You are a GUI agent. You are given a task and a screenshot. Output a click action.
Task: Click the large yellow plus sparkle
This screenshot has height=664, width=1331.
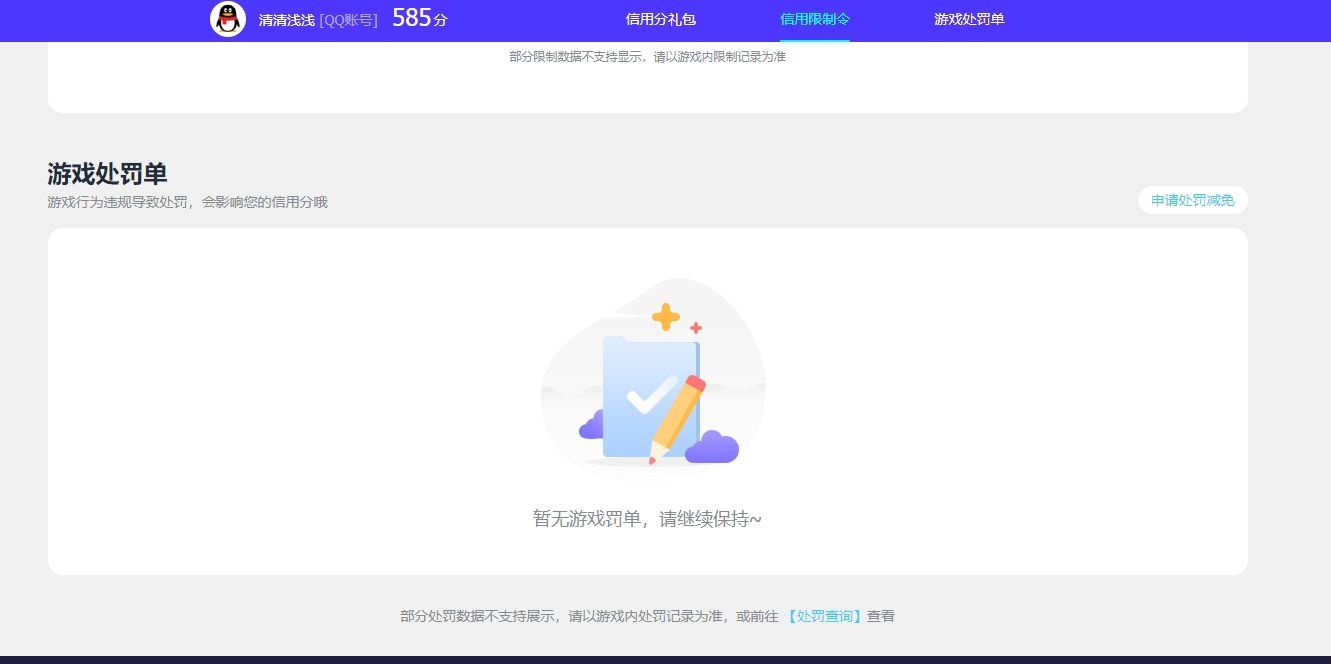click(x=665, y=317)
